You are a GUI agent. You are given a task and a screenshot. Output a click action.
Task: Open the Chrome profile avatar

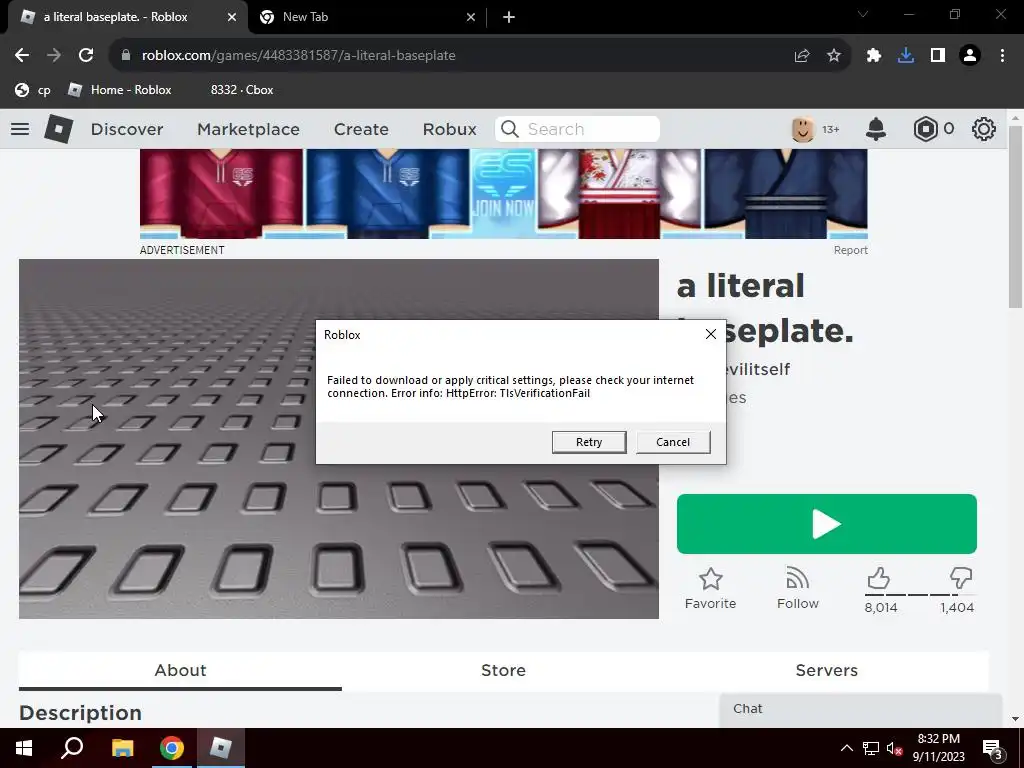point(970,56)
